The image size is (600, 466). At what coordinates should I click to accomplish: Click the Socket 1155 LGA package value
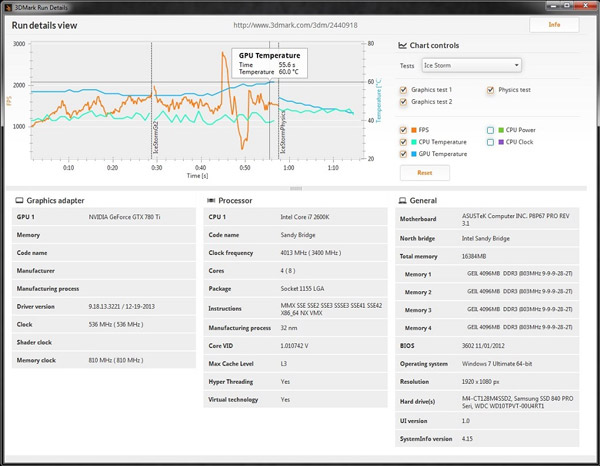coord(302,288)
